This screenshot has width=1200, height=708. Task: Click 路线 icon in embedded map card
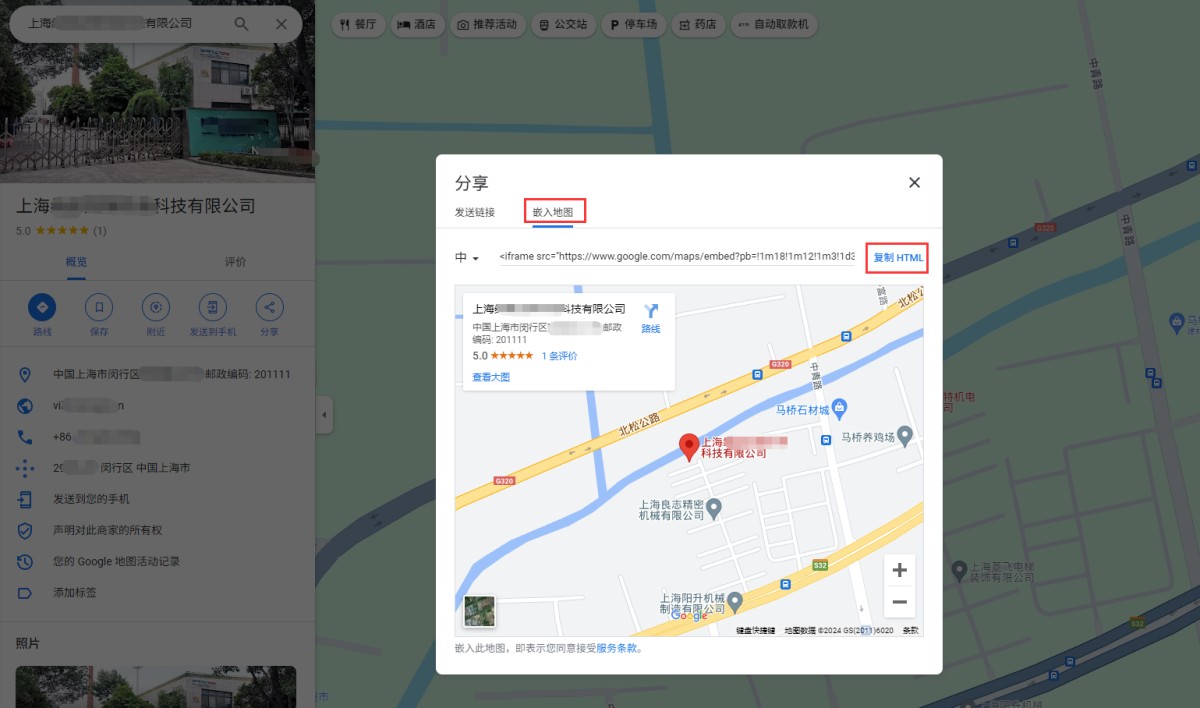click(x=651, y=312)
